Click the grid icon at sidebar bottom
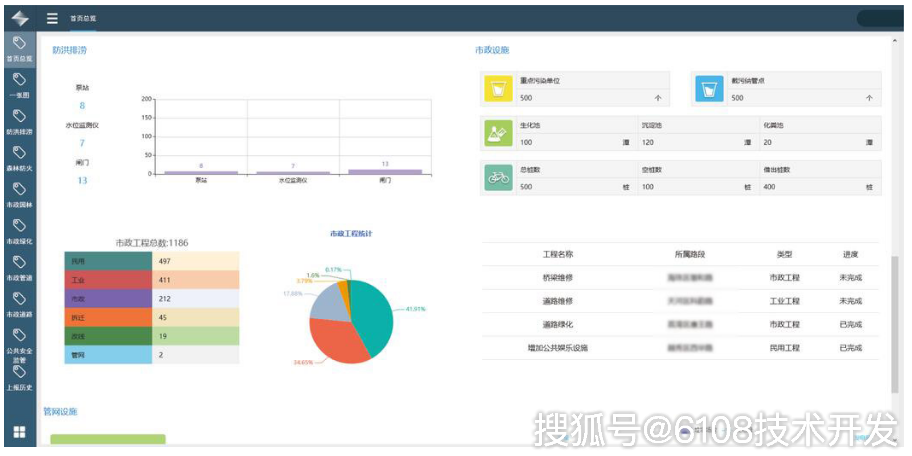912x456 pixels. coord(20,432)
